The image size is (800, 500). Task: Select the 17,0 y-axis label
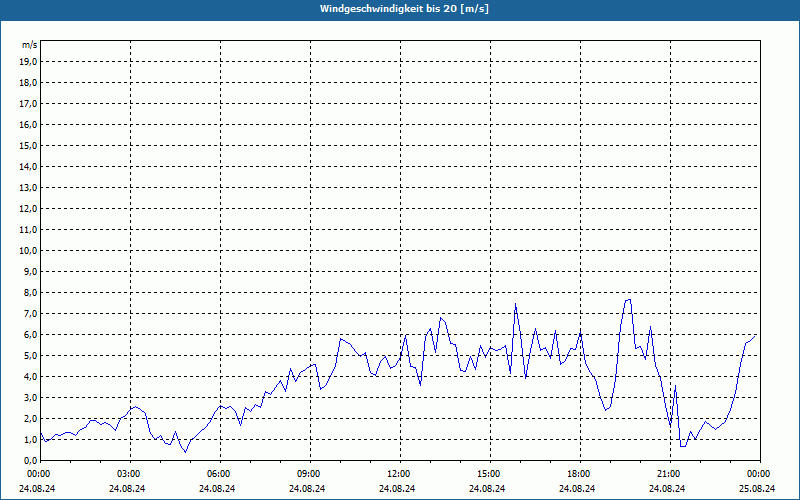28,104
